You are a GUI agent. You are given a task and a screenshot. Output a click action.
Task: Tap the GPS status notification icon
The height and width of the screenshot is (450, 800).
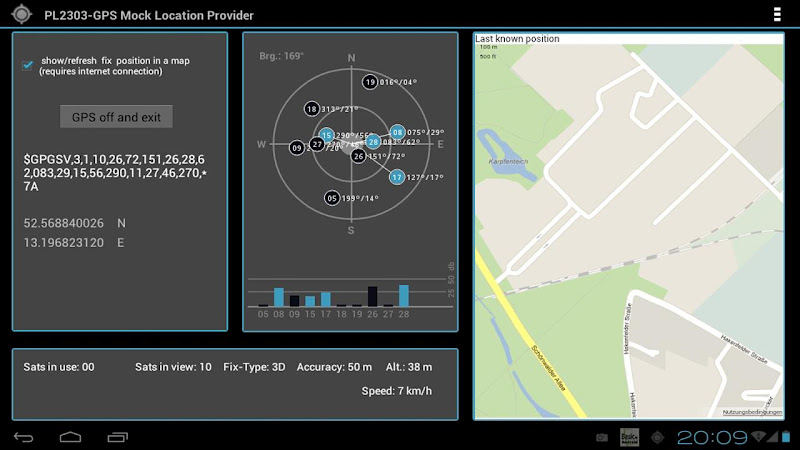(x=658, y=437)
